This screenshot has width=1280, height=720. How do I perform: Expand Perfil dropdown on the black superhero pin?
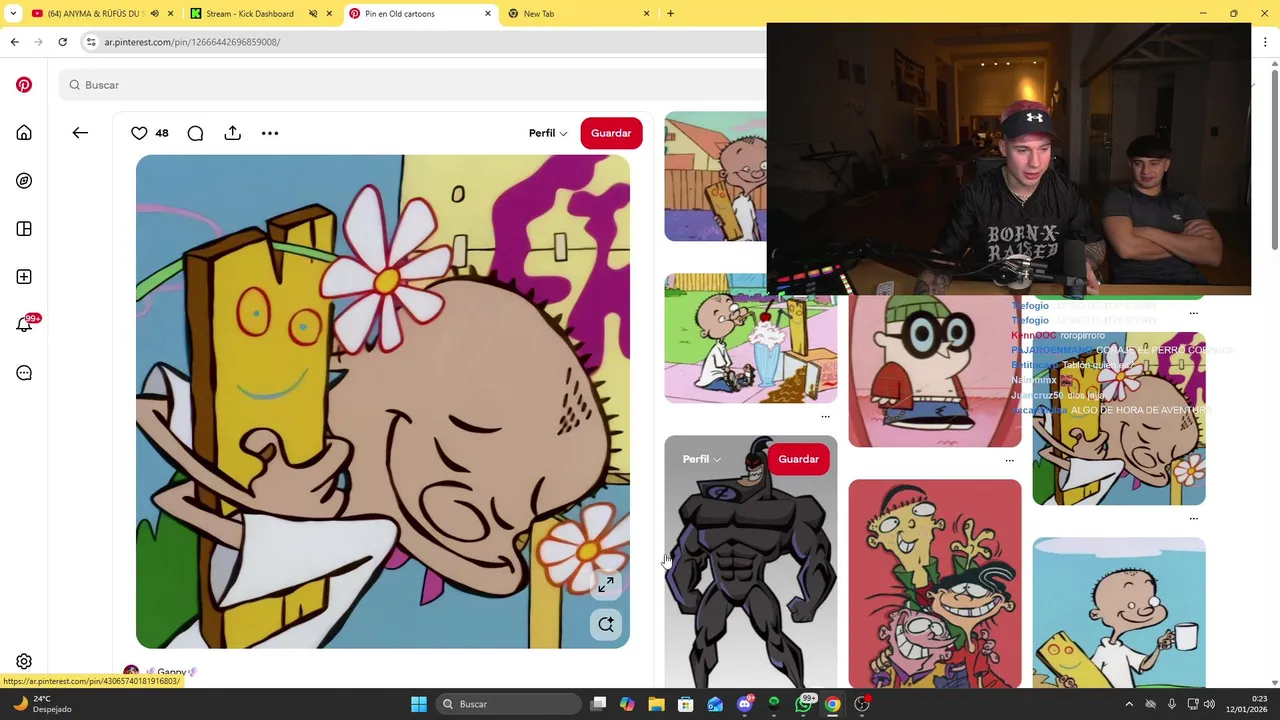702,459
